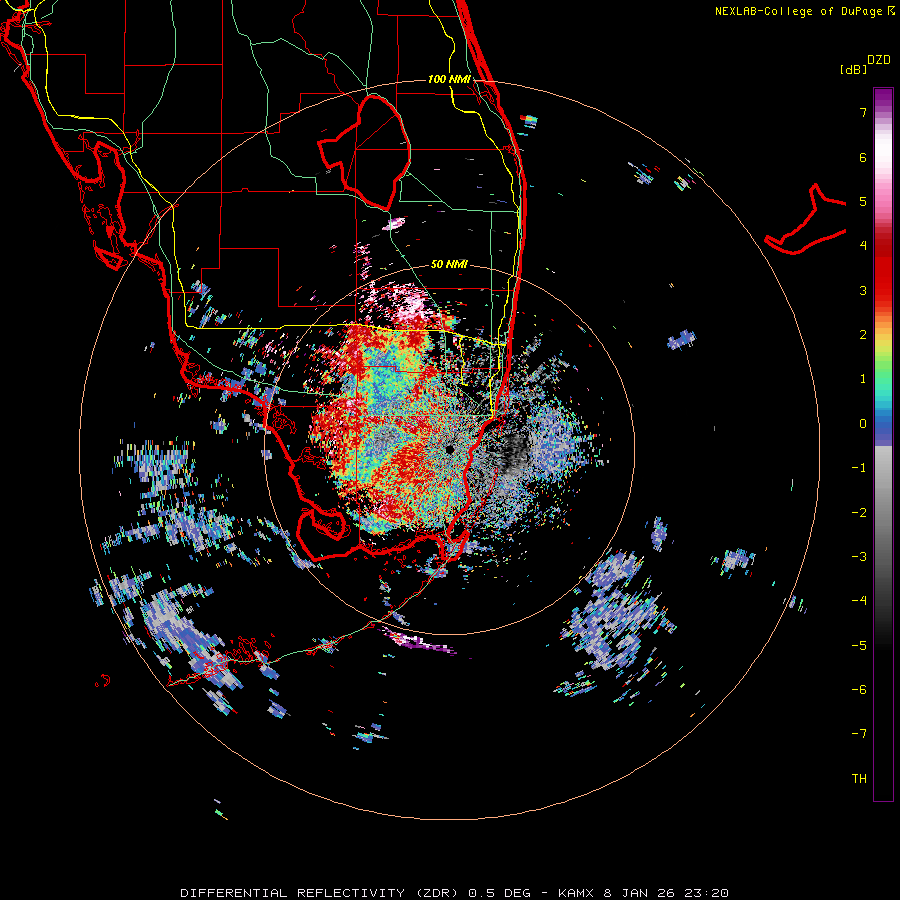Click the 2 value on color scale
The width and height of the screenshot is (900, 900).
click(863, 334)
